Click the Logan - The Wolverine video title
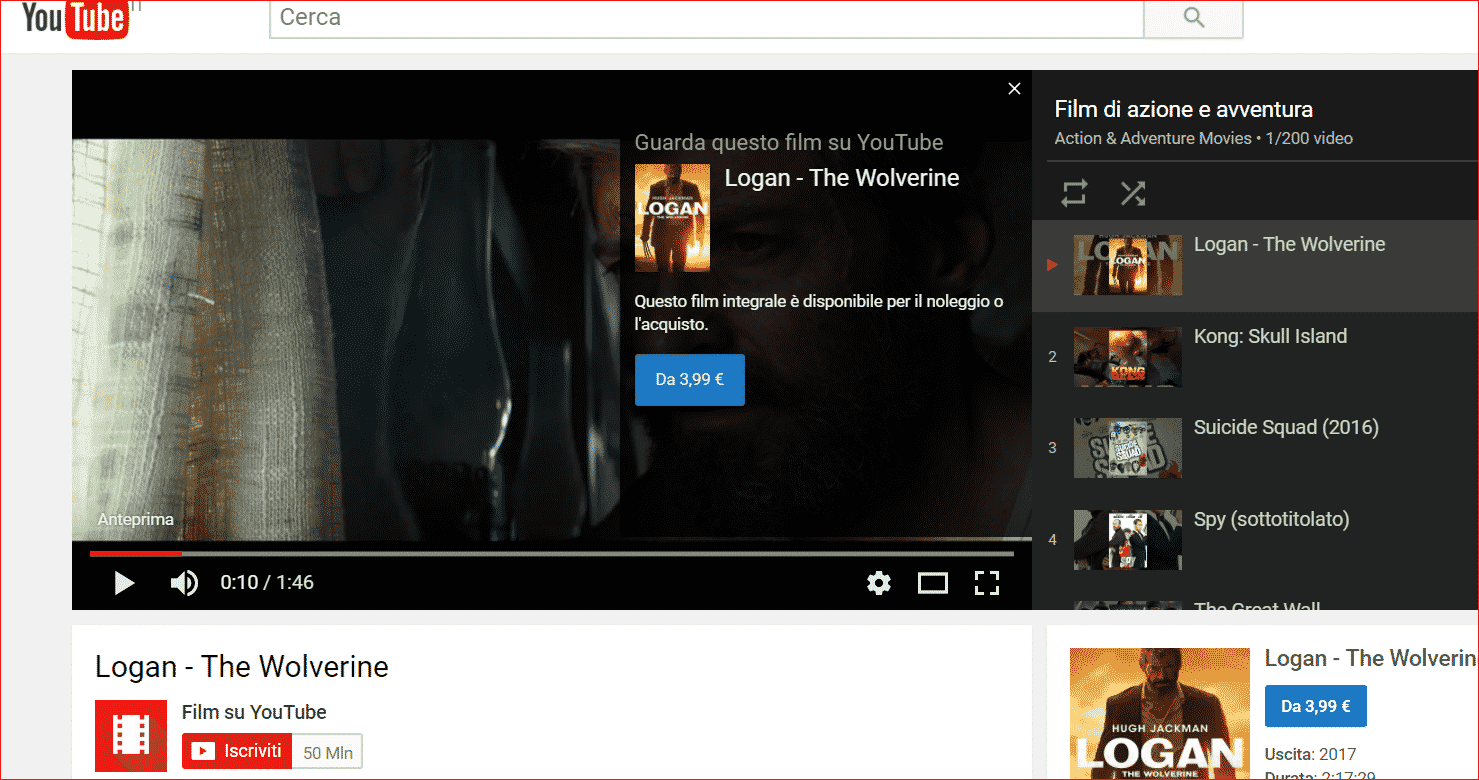Viewport: 1479px width, 780px height. pyautogui.click(x=242, y=667)
